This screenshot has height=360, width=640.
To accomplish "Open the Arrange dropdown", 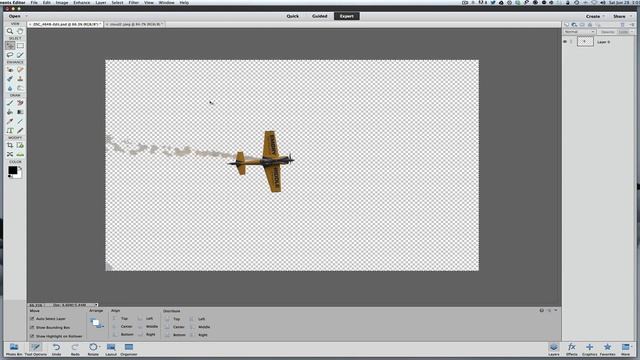I will [x=97, y=323].
